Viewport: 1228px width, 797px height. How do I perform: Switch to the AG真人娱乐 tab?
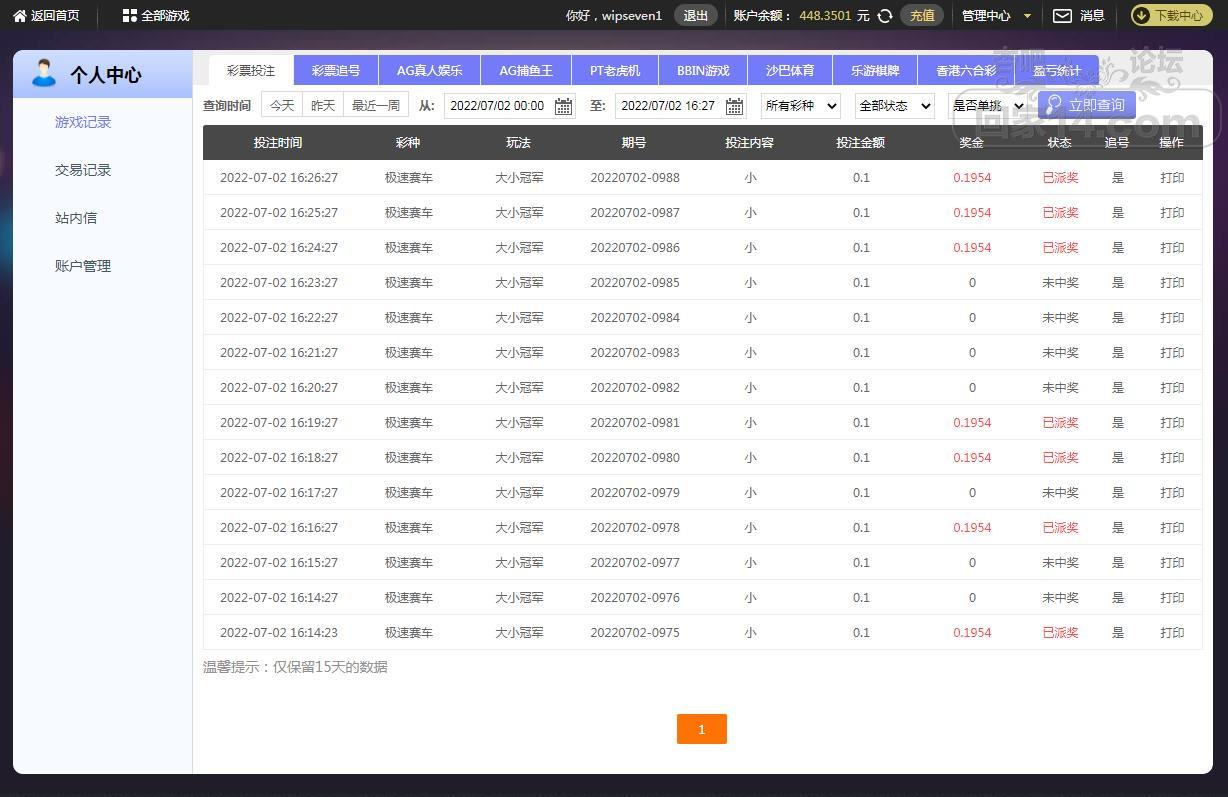[429, 71]
